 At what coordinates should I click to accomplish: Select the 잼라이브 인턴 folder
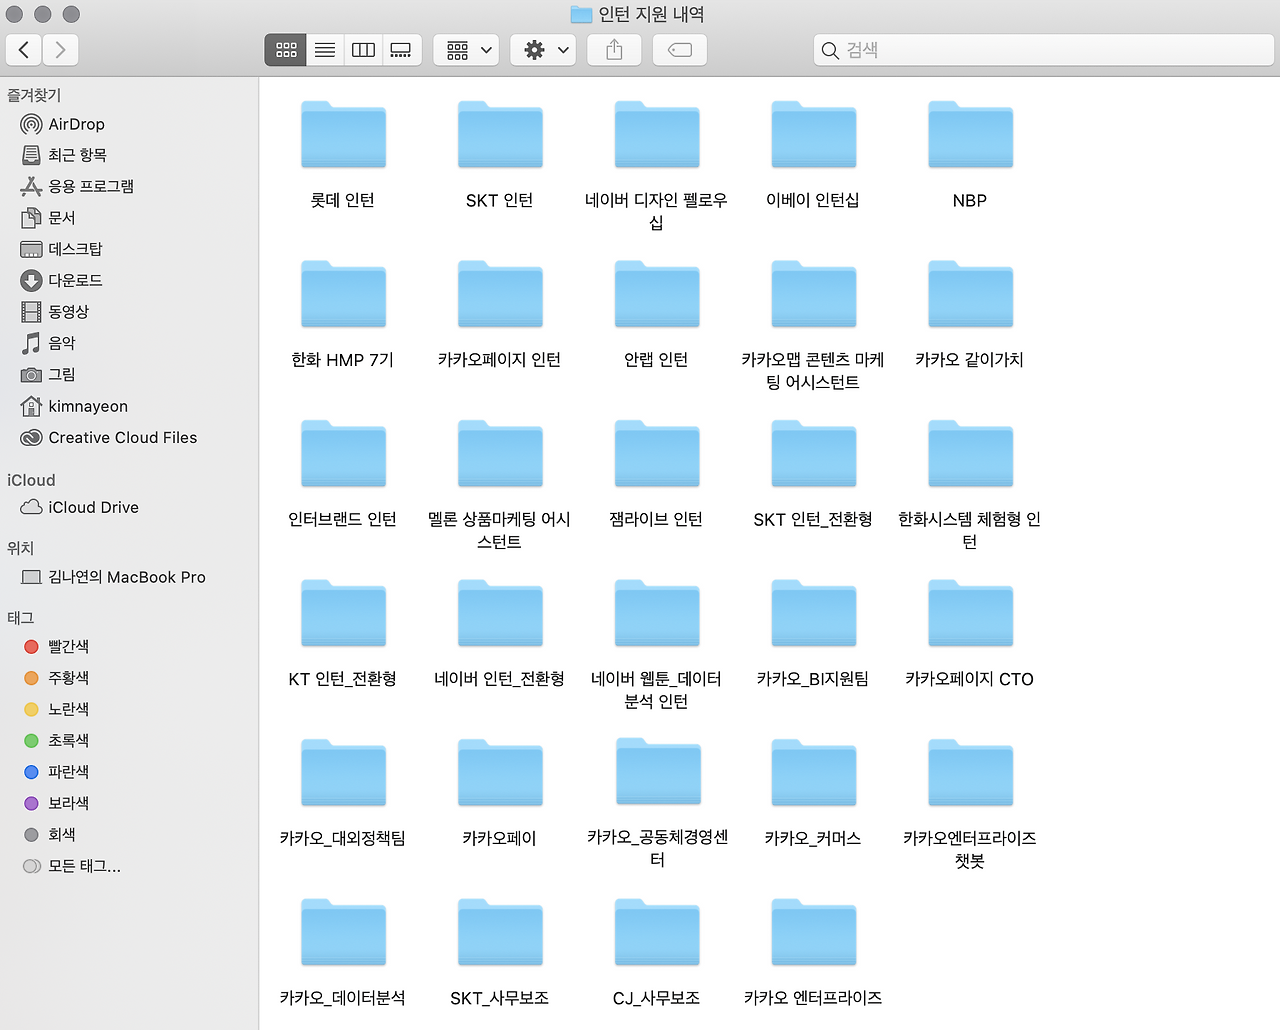[656, 474]
